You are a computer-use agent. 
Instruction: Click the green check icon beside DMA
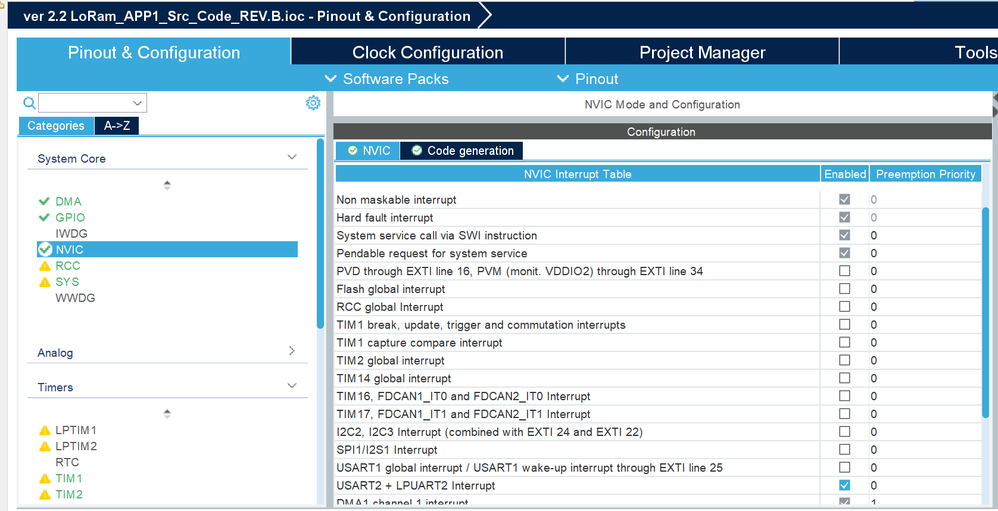pyautogui.click(x=44, y=201)
